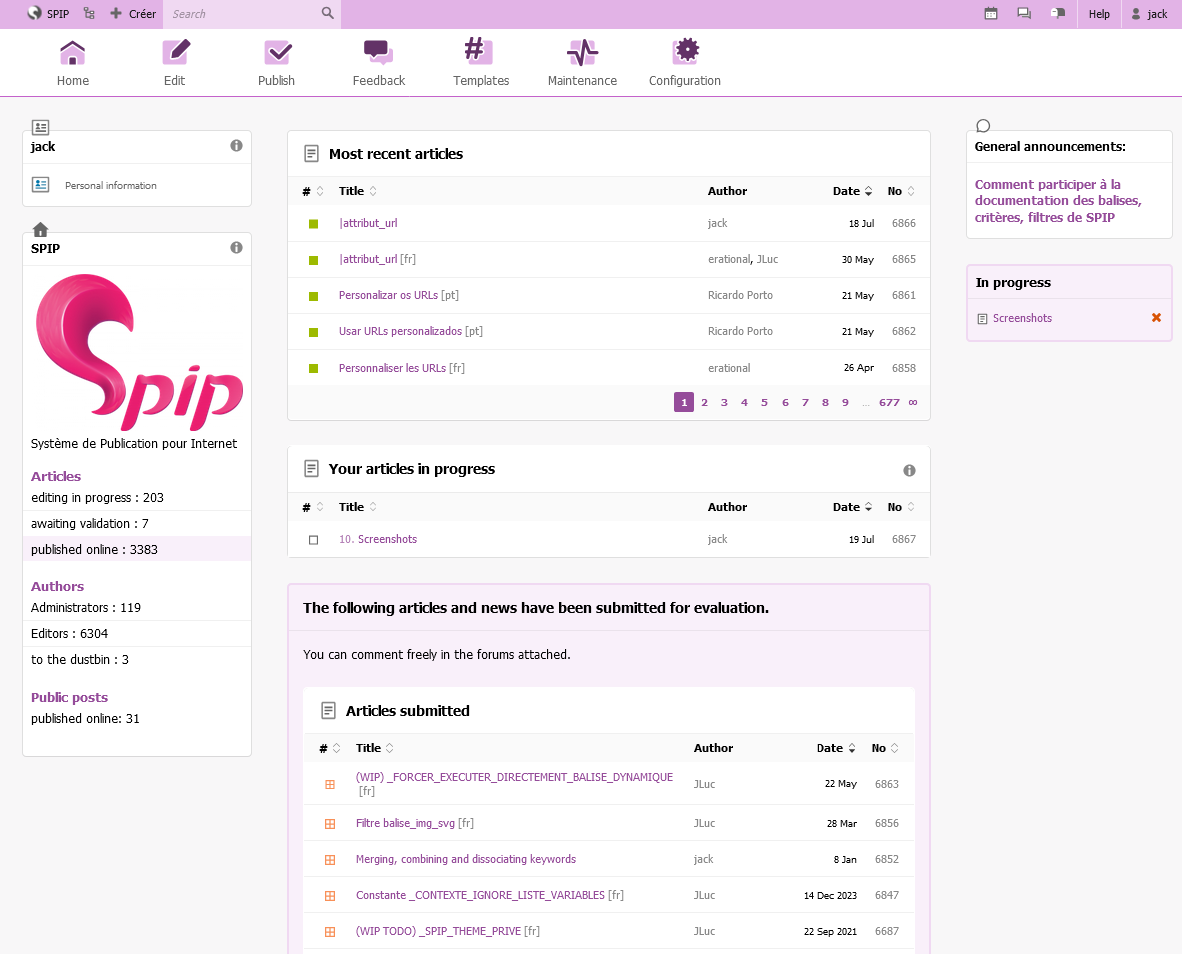Go to page 5 of recent articles

coord(764,402)
